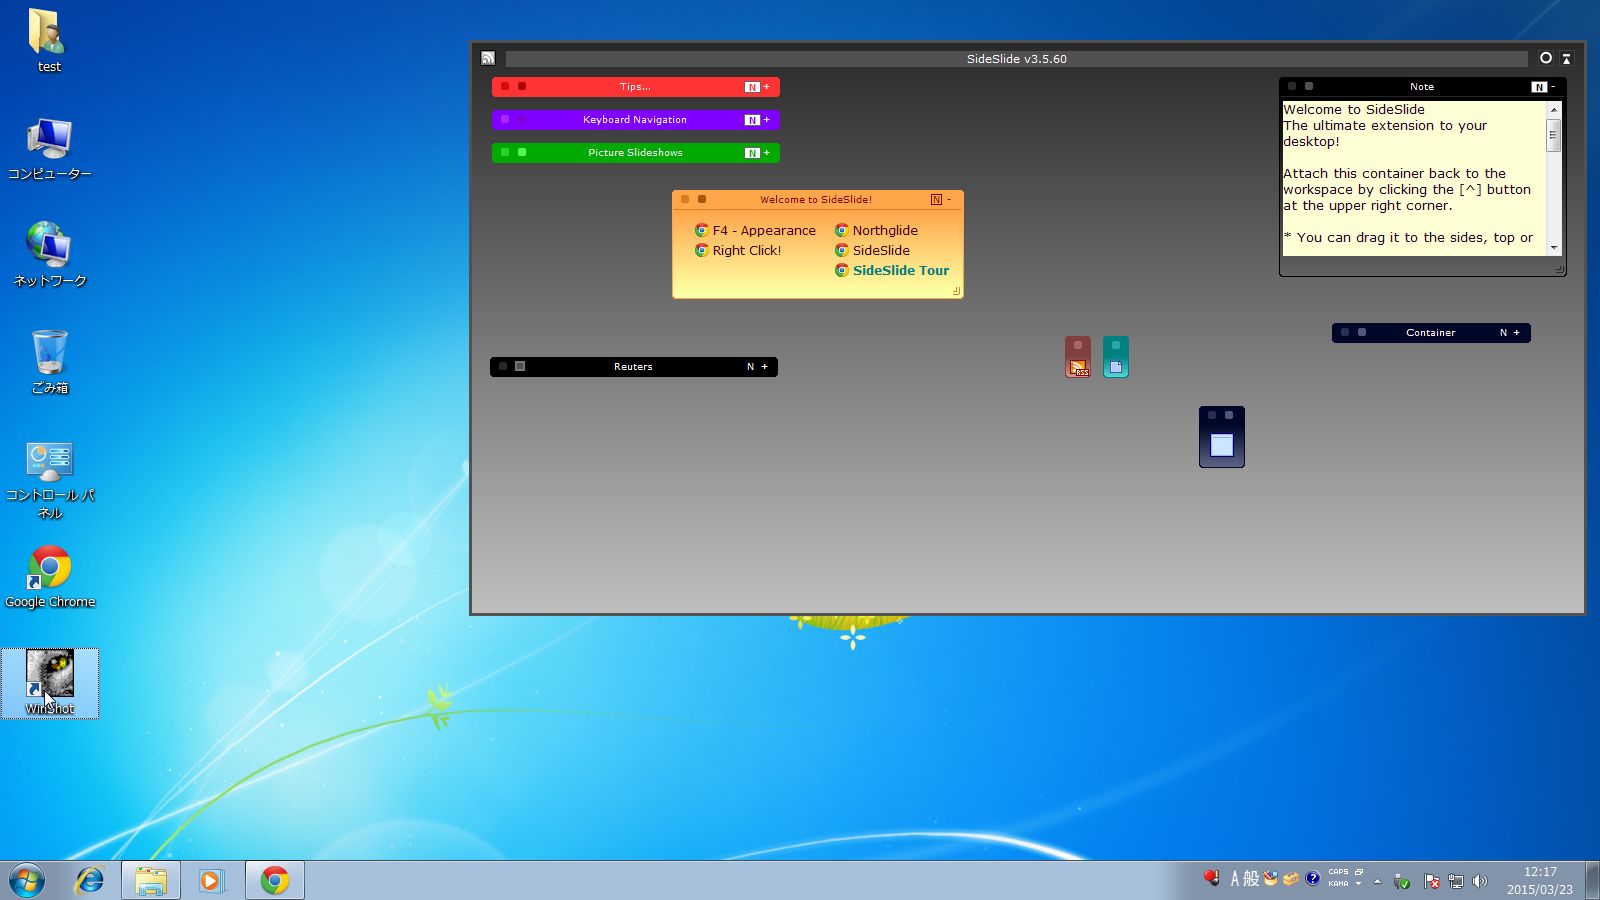This screenshot has width=1600, height=900.
Task: Toggle the first square button on the Tips header
Action: 505,87
